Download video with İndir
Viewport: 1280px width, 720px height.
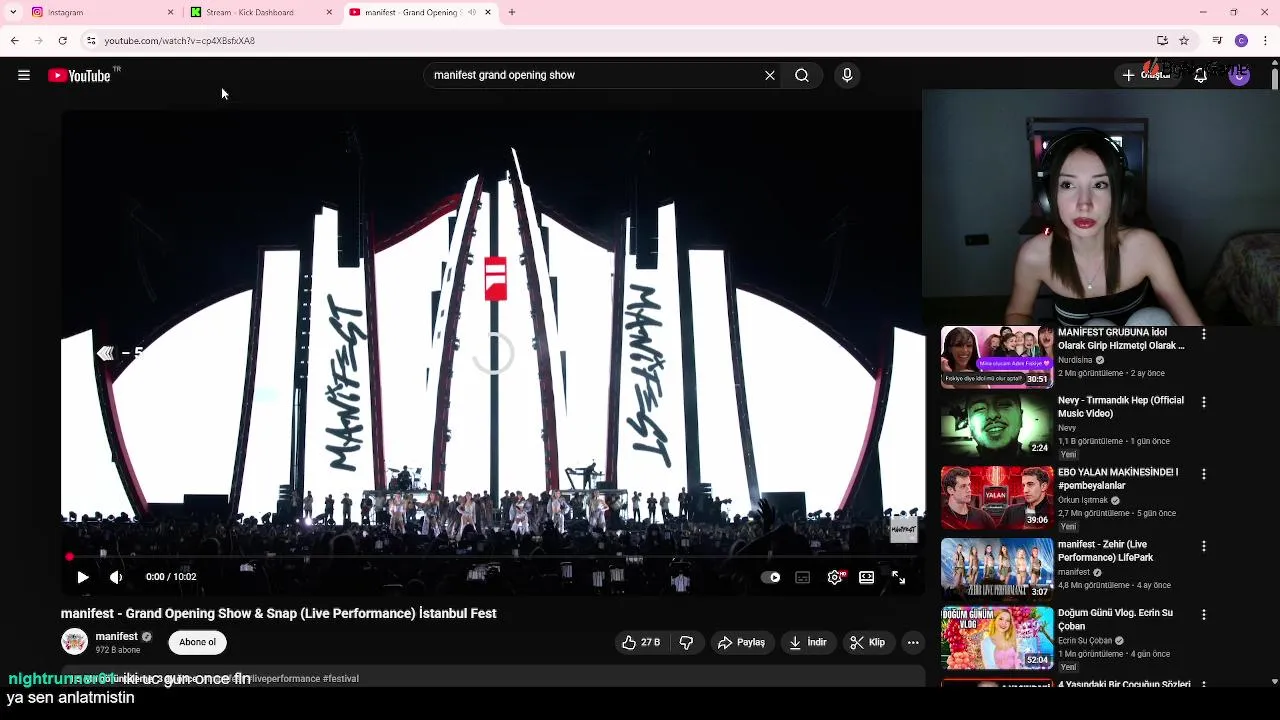tap(808, 643)
